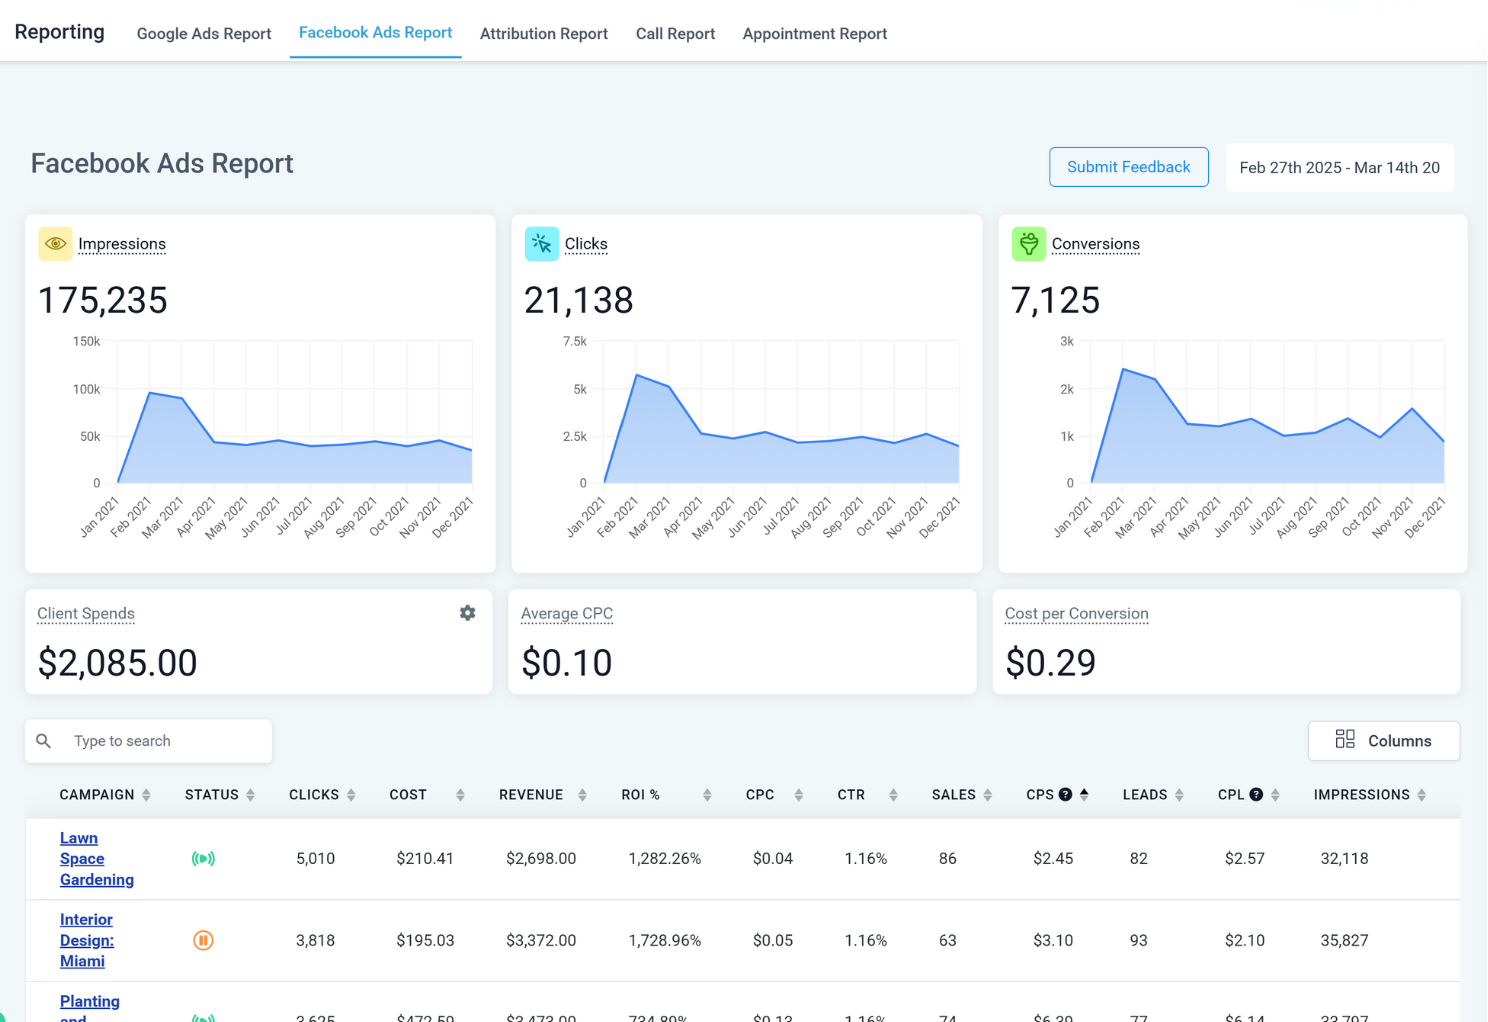Click the CPL help question mark
This screenshot has height=1022, width=1488.
pos(1256,795)
